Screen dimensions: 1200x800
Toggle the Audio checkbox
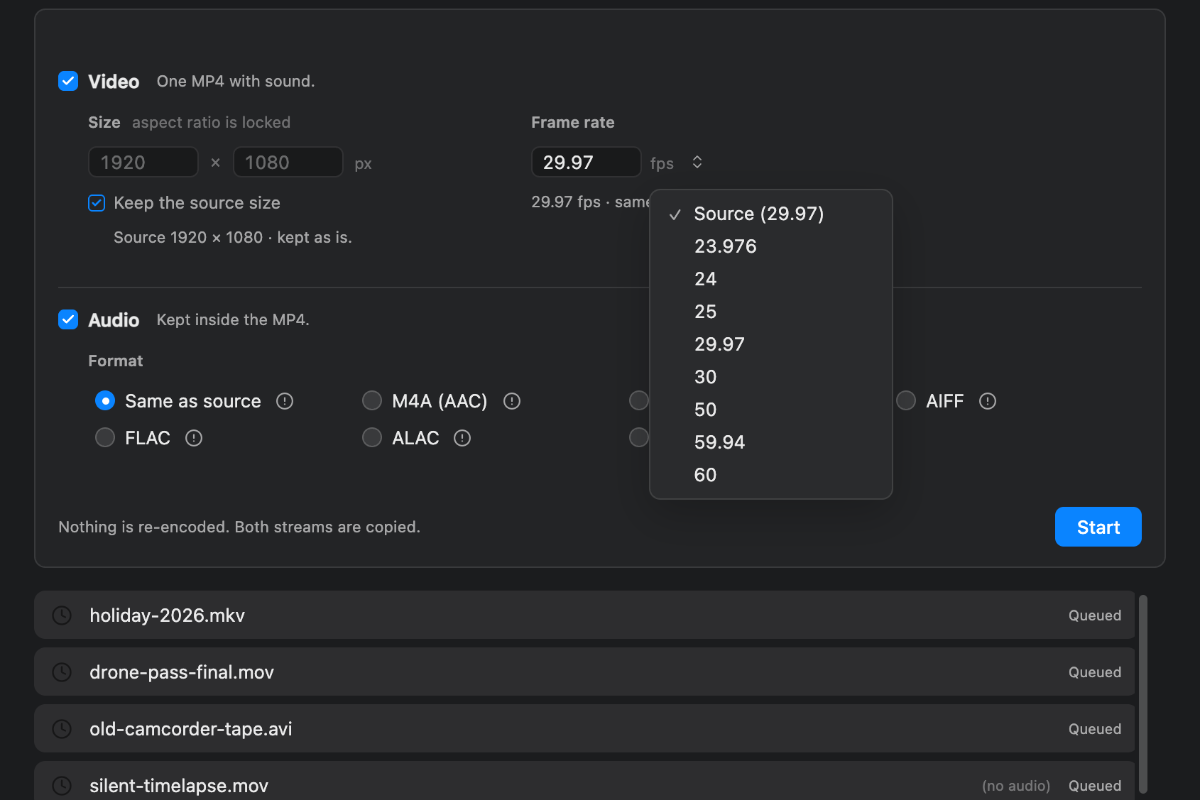pyautogui.click(x=68, y=320)
